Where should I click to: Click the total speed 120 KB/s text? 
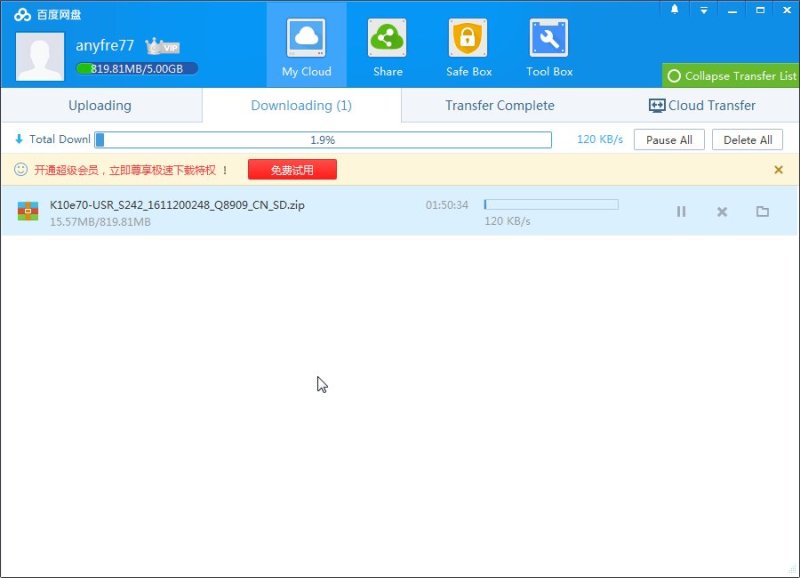(x=600, y=139)
